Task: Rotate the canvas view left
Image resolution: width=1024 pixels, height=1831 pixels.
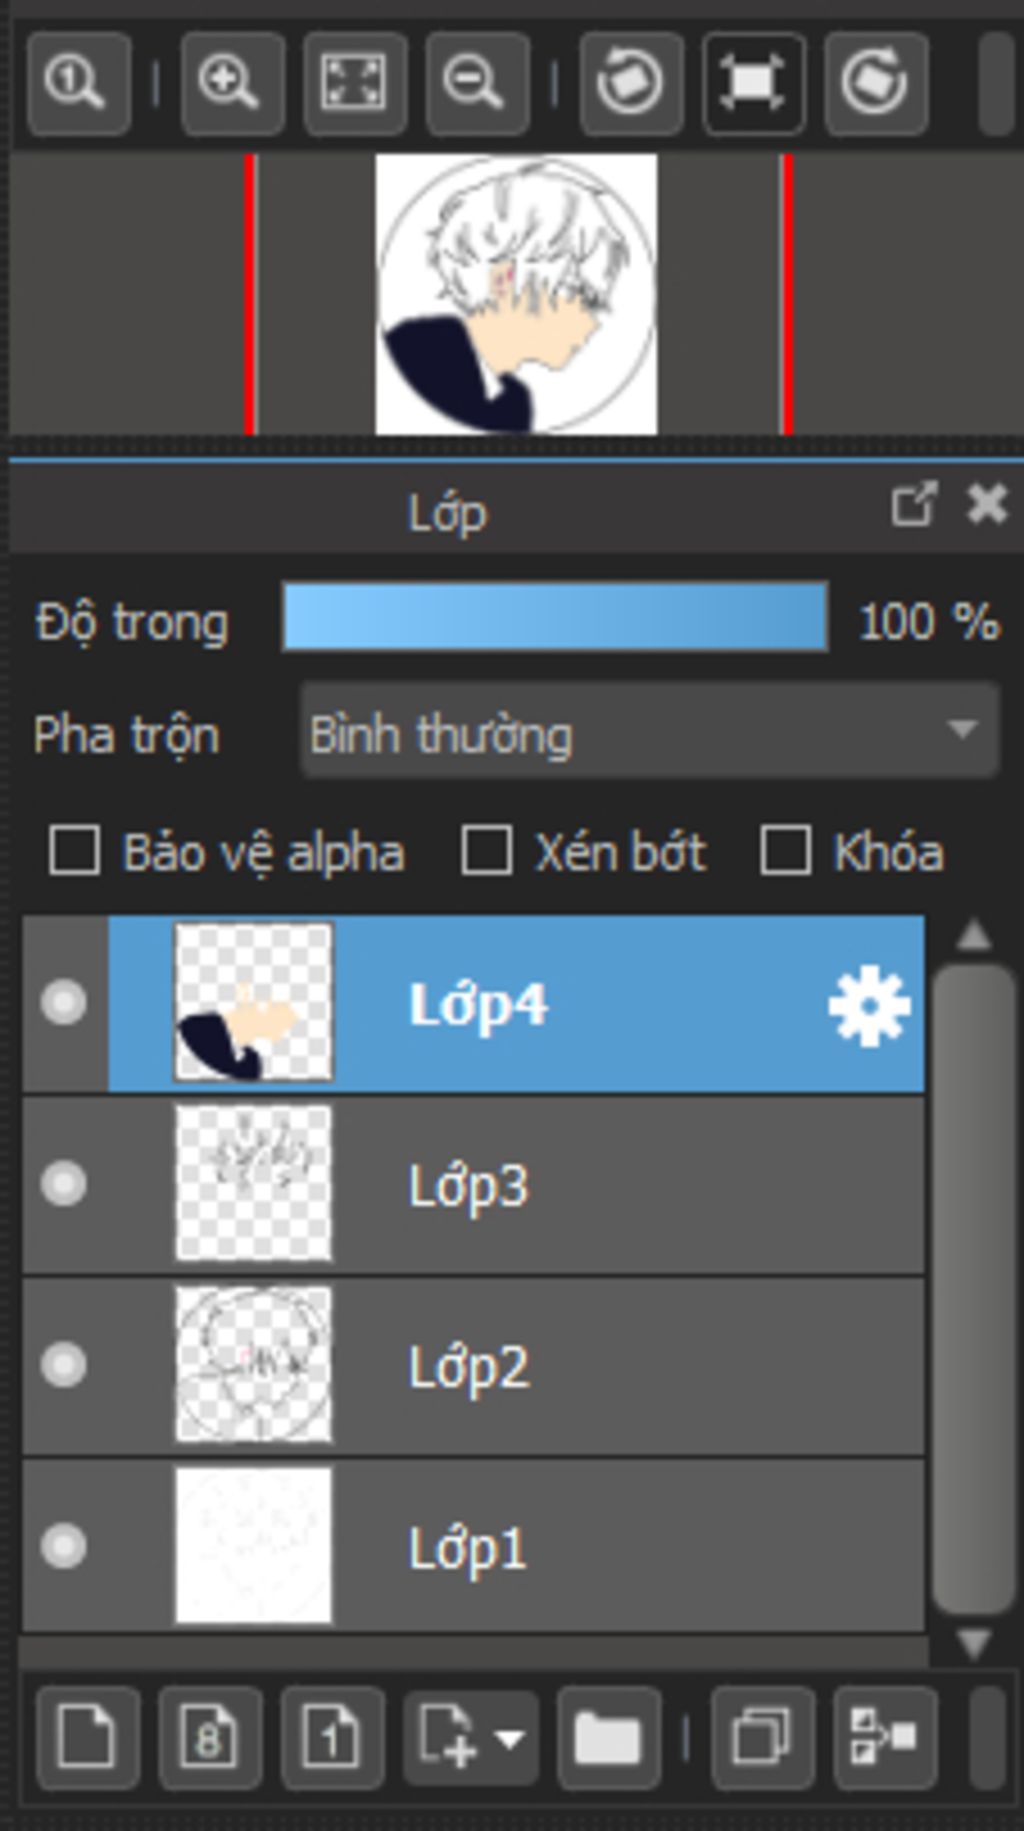Action: coord(631,83)
